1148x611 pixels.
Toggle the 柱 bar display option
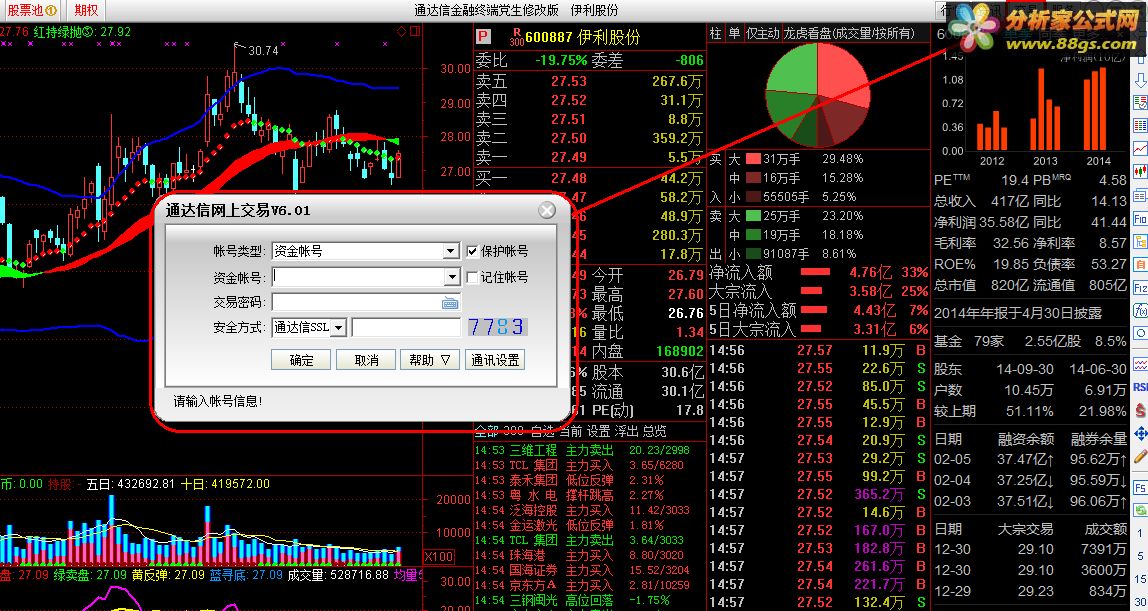pos(716,33)
